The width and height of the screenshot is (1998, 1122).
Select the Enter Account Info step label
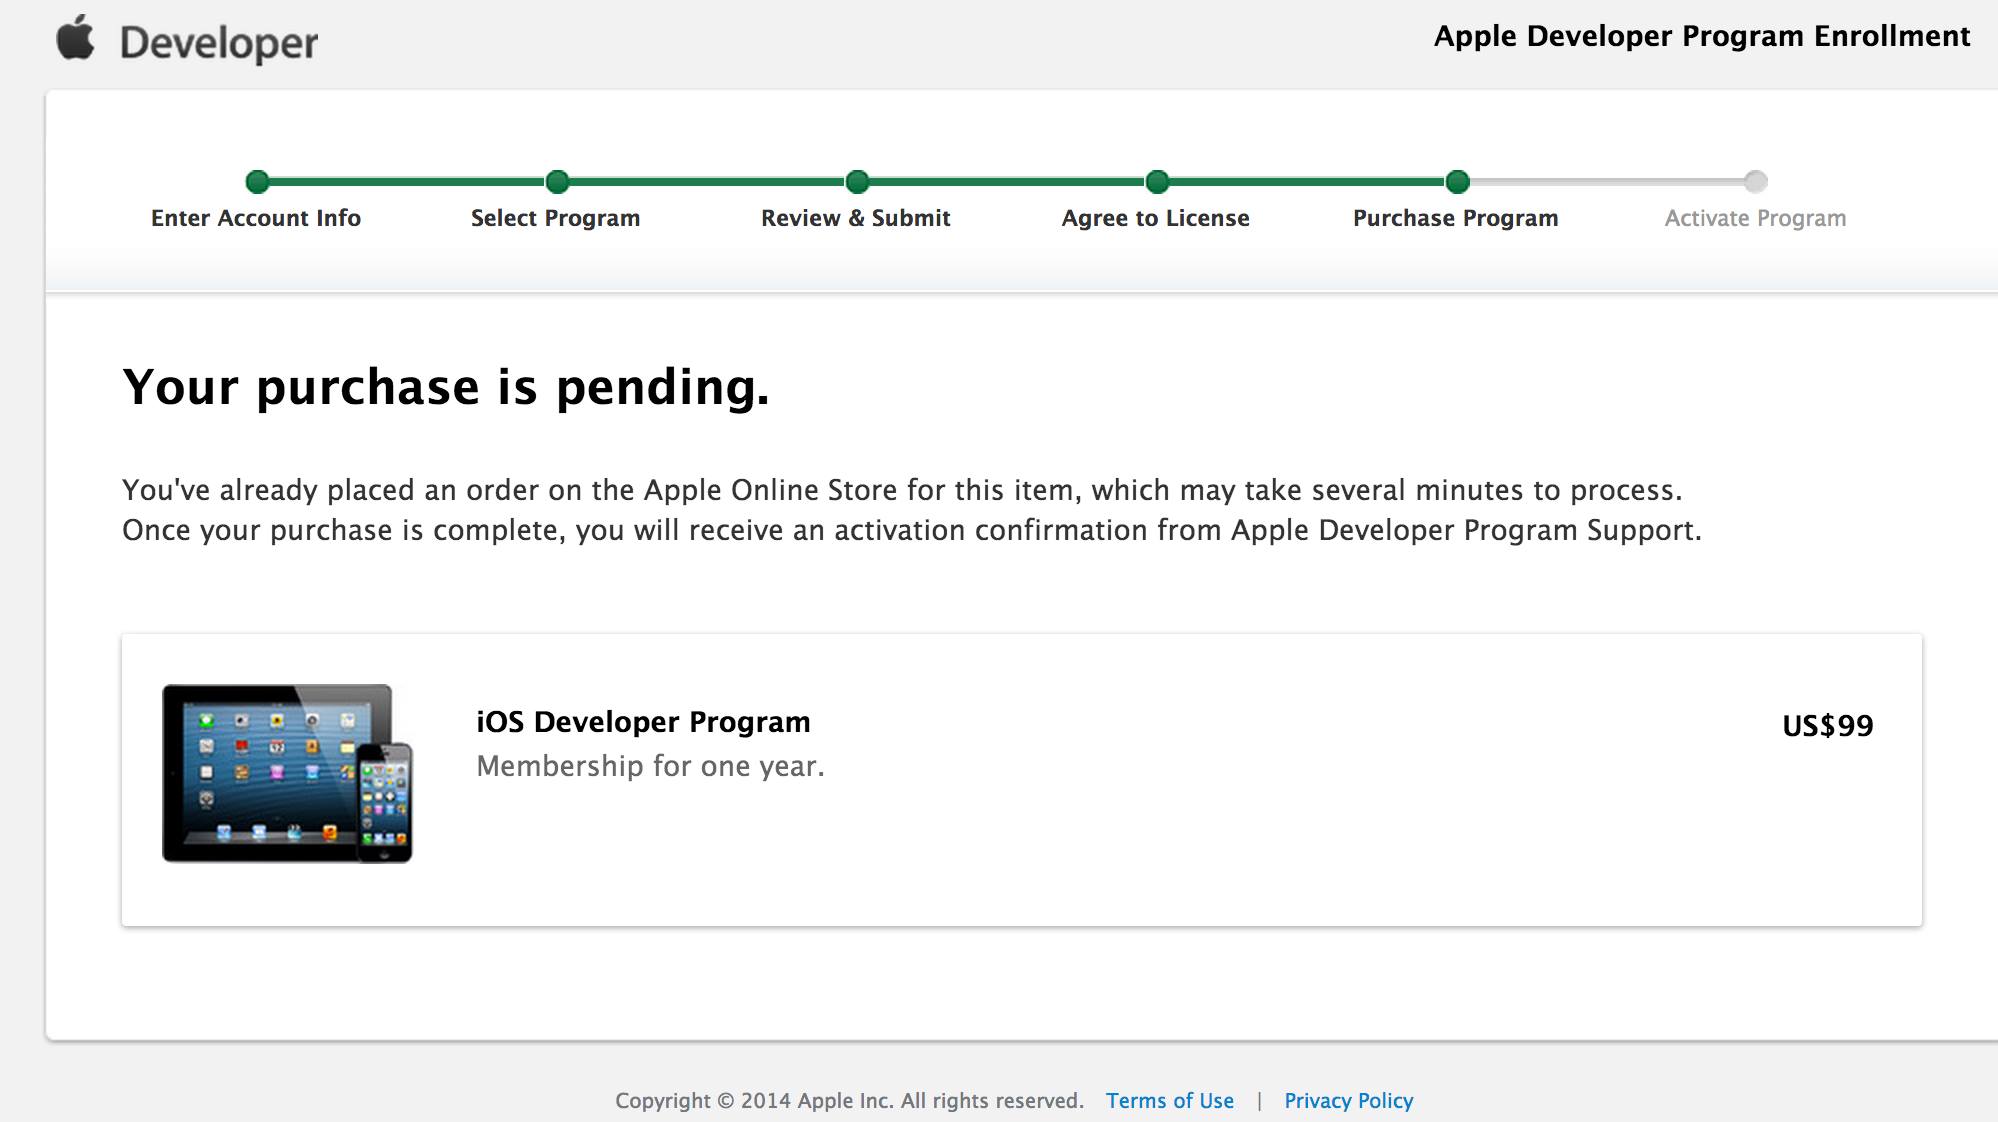point(256,218)
